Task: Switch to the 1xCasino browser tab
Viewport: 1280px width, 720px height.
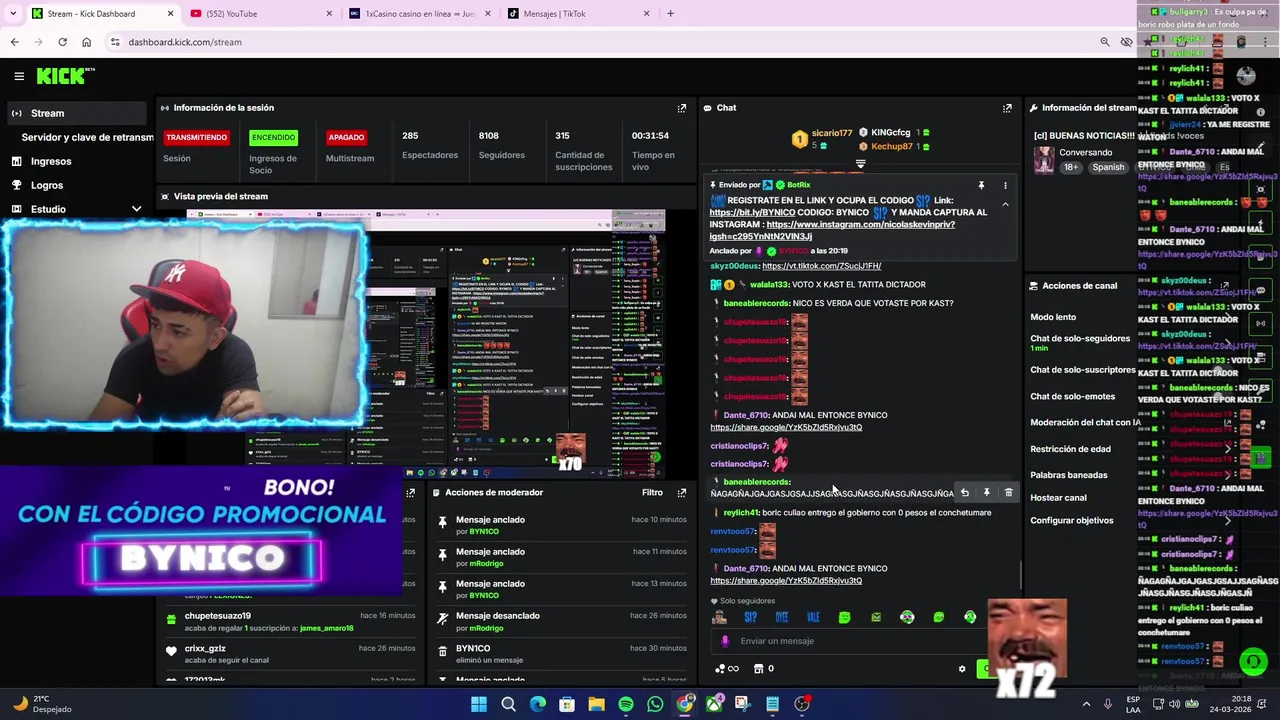Action: click(x=418, y=14)
